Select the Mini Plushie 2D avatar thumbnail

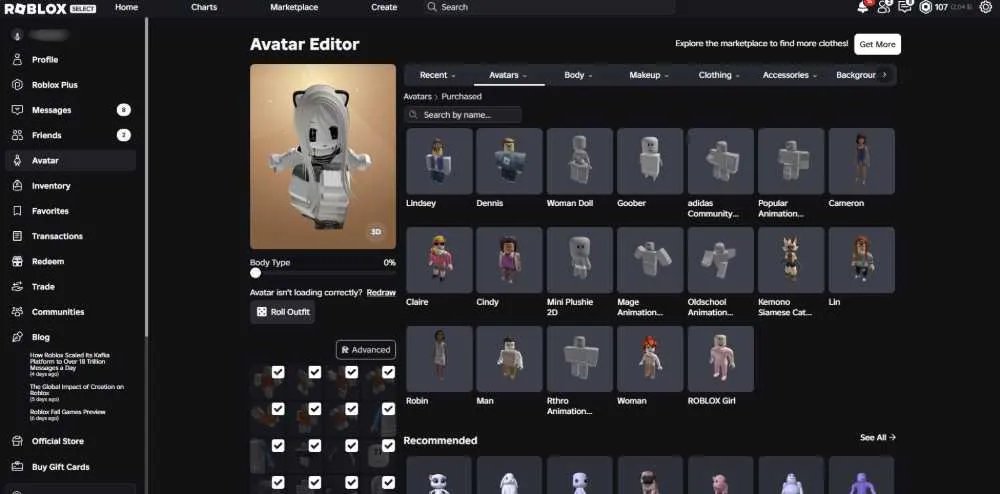point(580,260)
